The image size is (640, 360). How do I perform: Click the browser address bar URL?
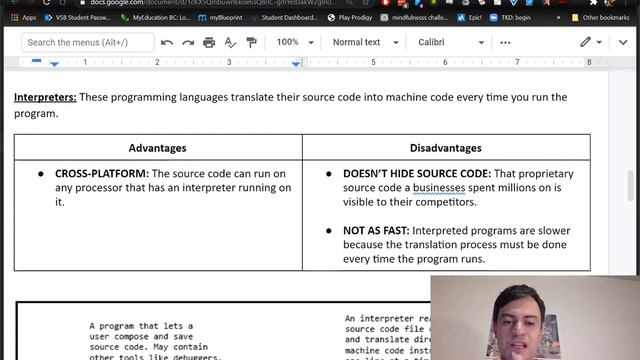tap(212, 2)
